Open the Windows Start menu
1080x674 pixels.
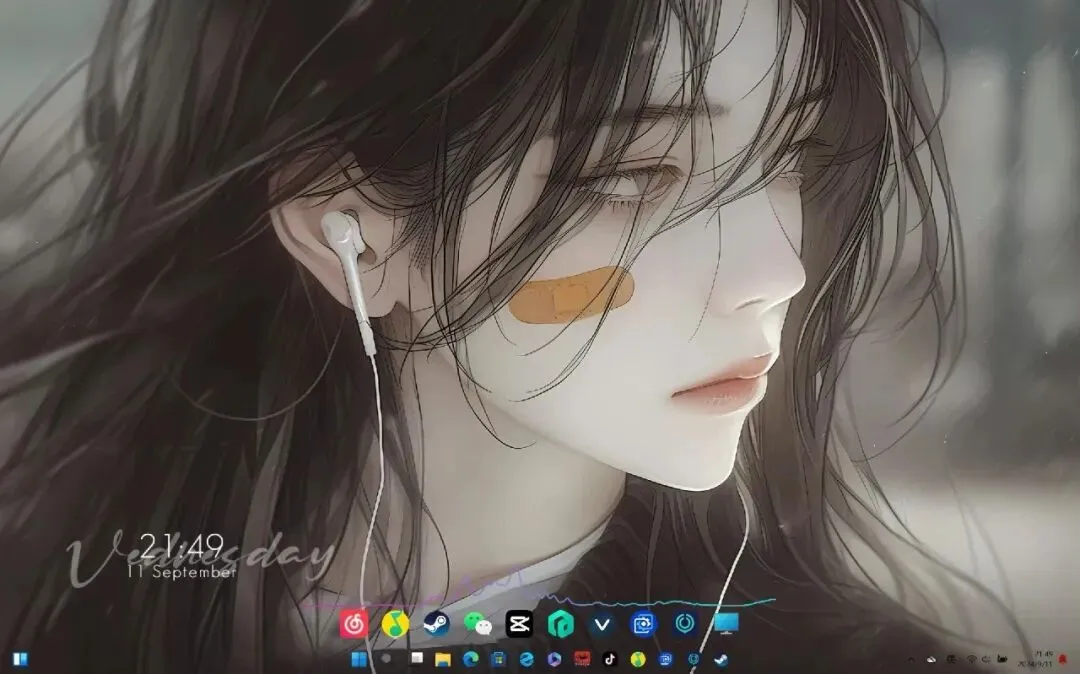coord(359,660)
